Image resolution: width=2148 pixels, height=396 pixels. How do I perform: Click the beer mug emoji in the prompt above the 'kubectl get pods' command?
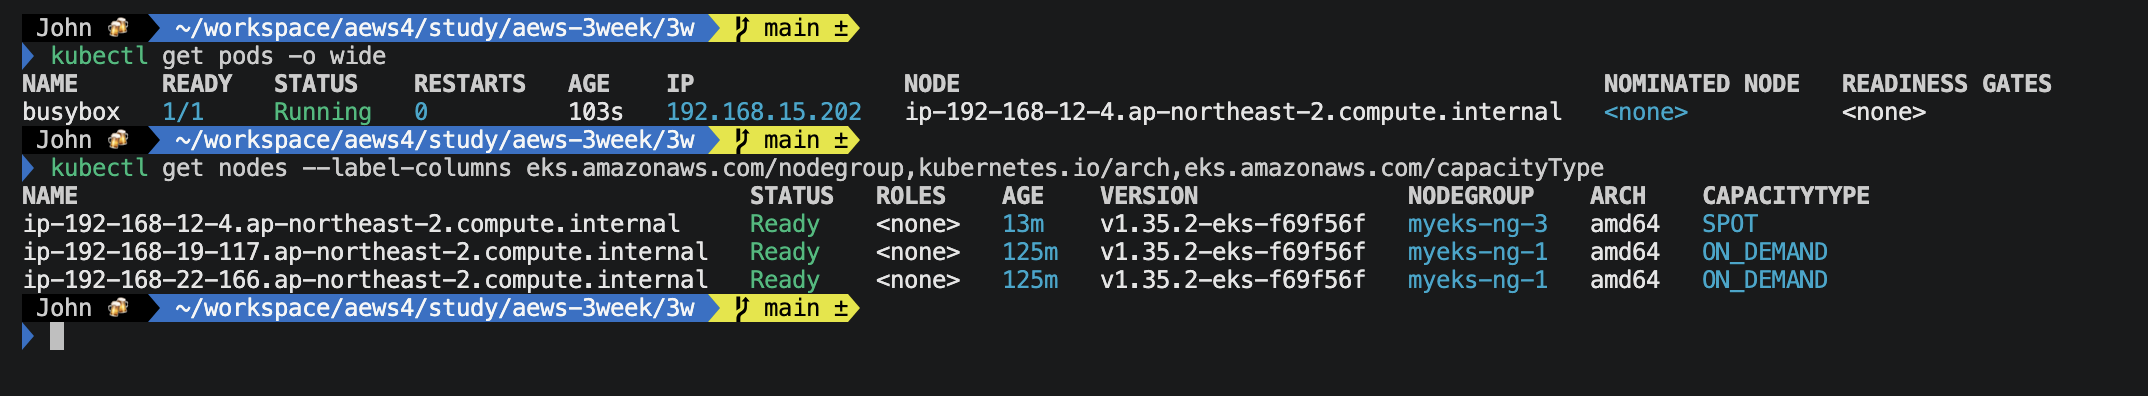119,27
